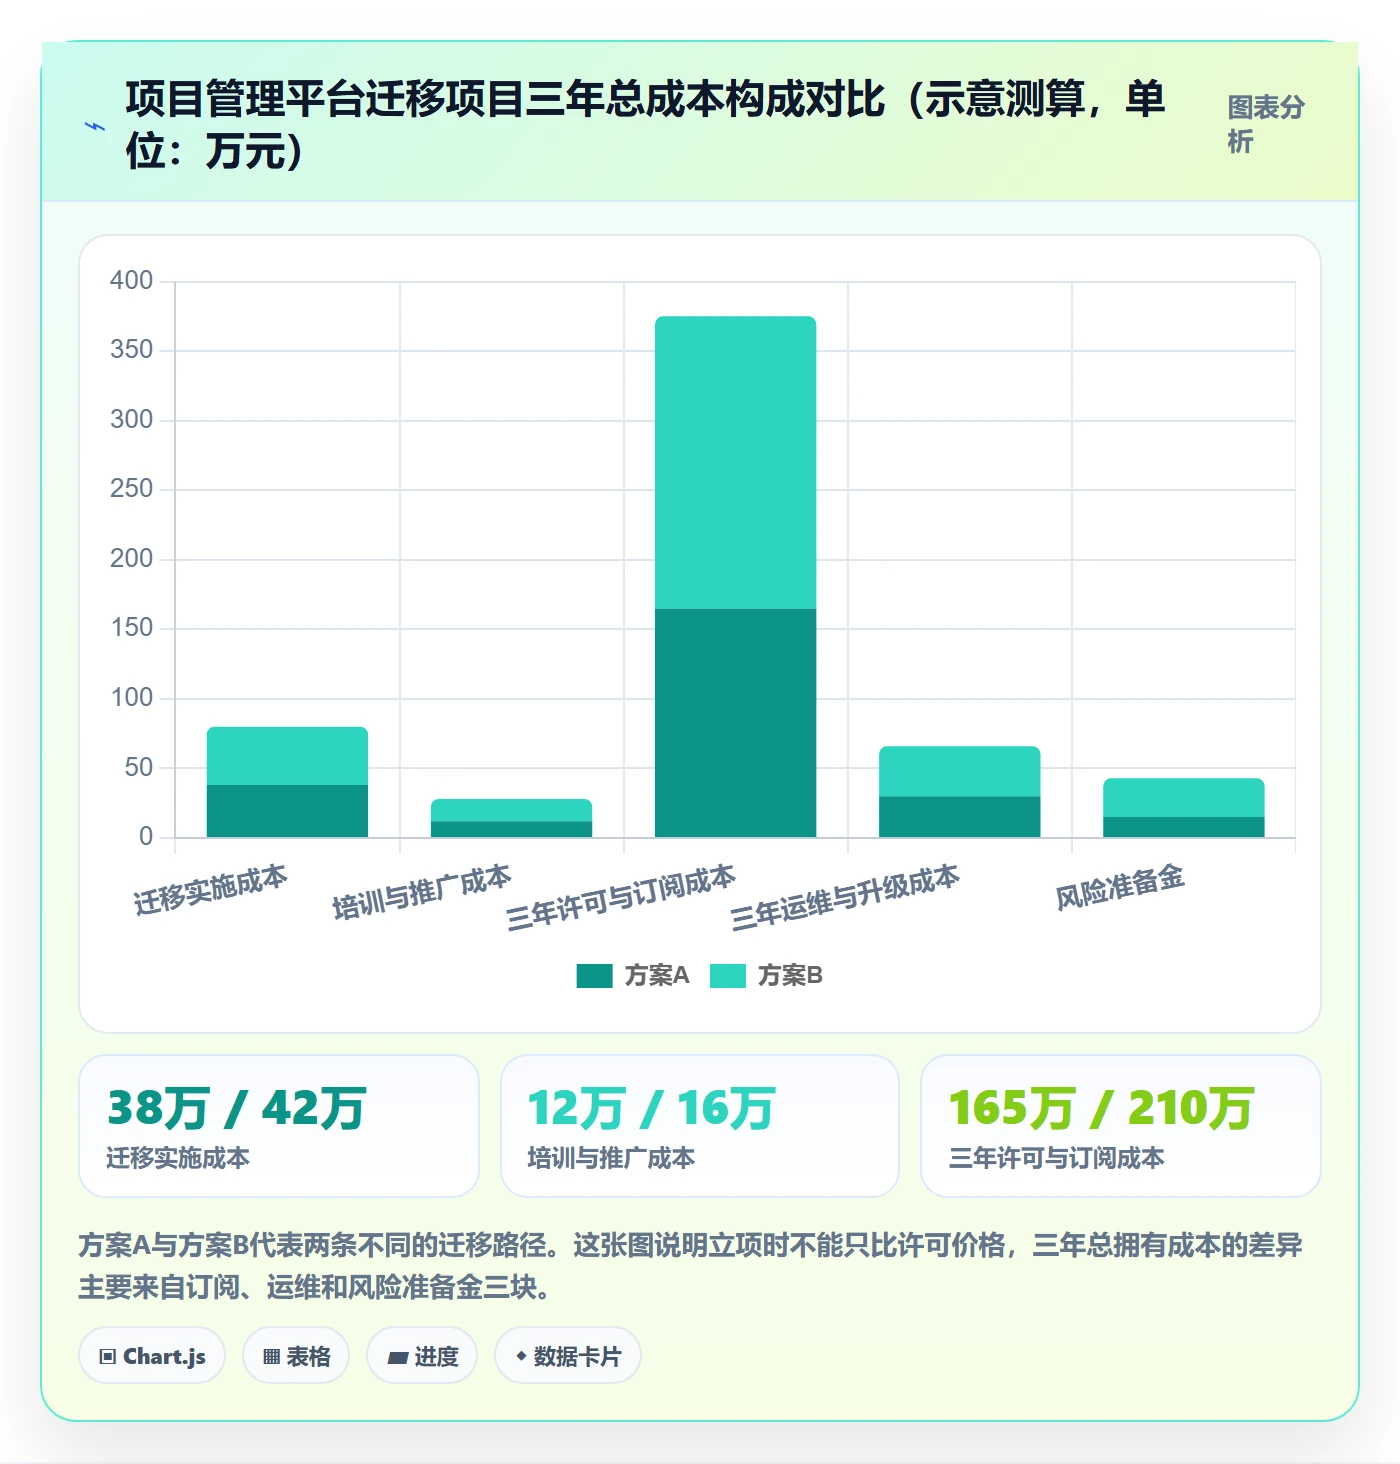Open the 12万 / 16万 培训与推广成本 data card
The height and width of the screenshot is (1464, 1400).
700,1126
